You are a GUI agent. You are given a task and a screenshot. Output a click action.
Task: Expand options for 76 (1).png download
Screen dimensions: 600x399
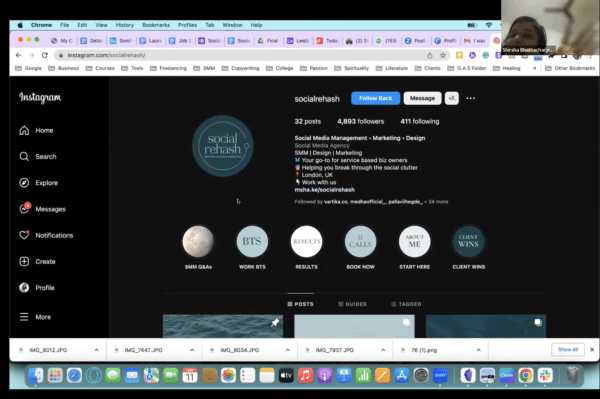coord(478,350)
